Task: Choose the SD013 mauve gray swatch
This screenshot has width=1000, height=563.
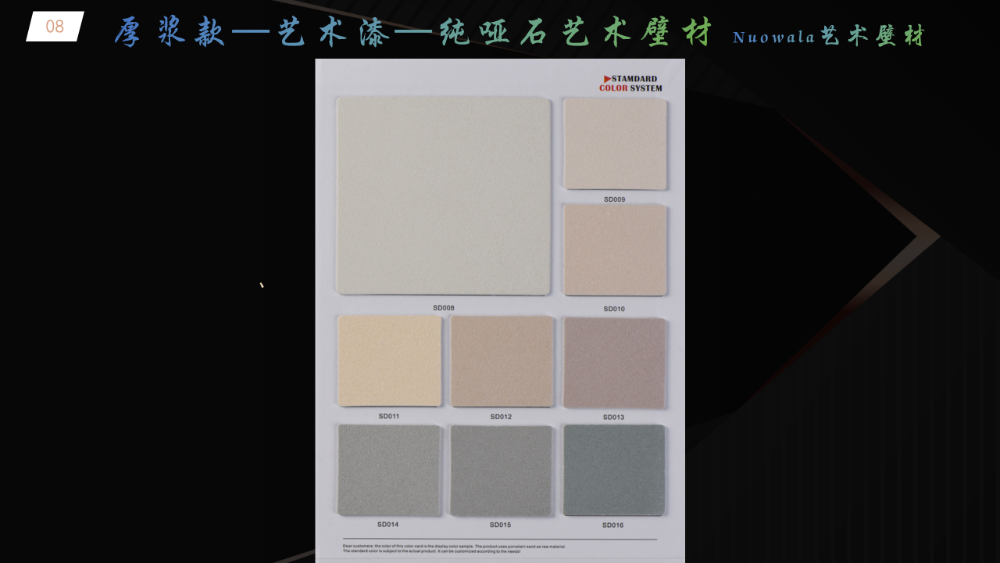Action: click(614, 363)
